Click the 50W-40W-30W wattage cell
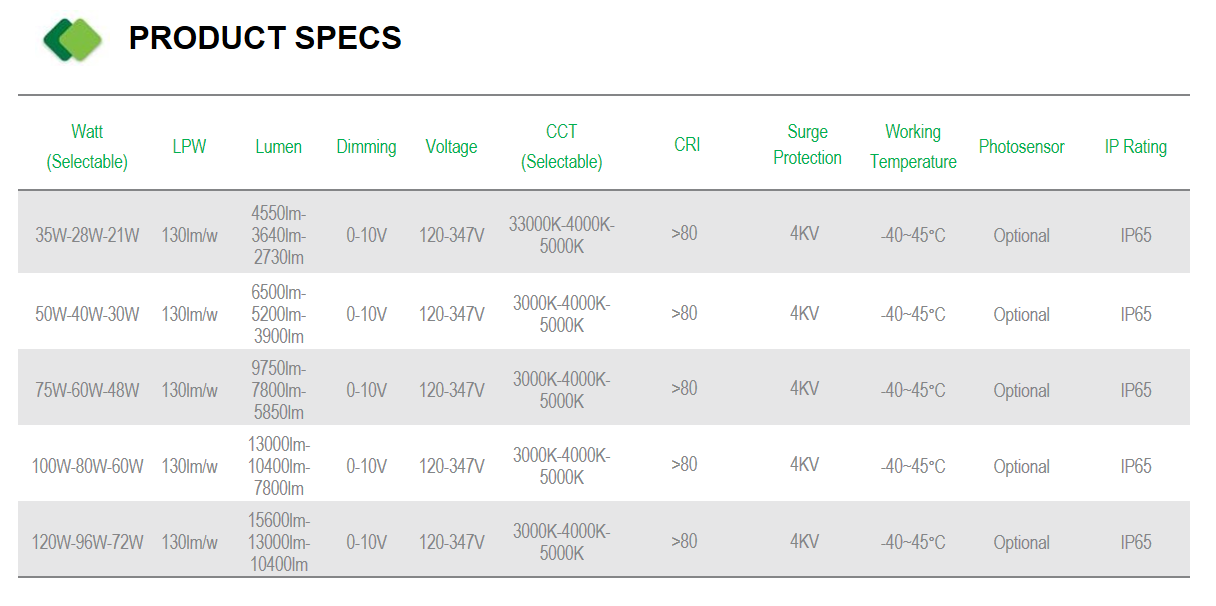 coord(87,314)
